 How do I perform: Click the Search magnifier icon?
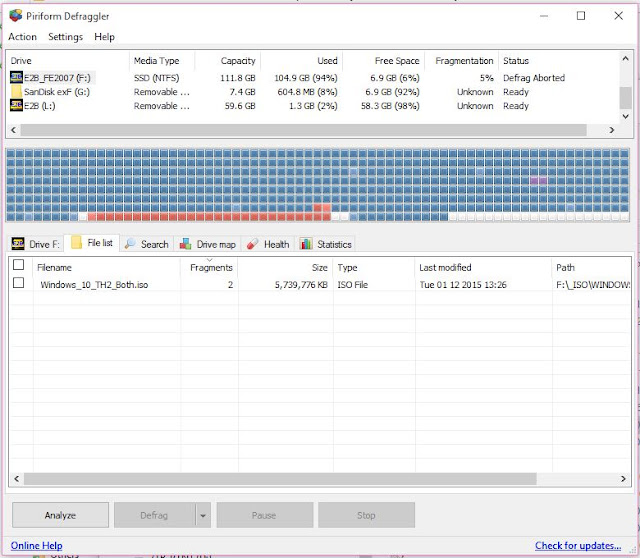[130, 244]
